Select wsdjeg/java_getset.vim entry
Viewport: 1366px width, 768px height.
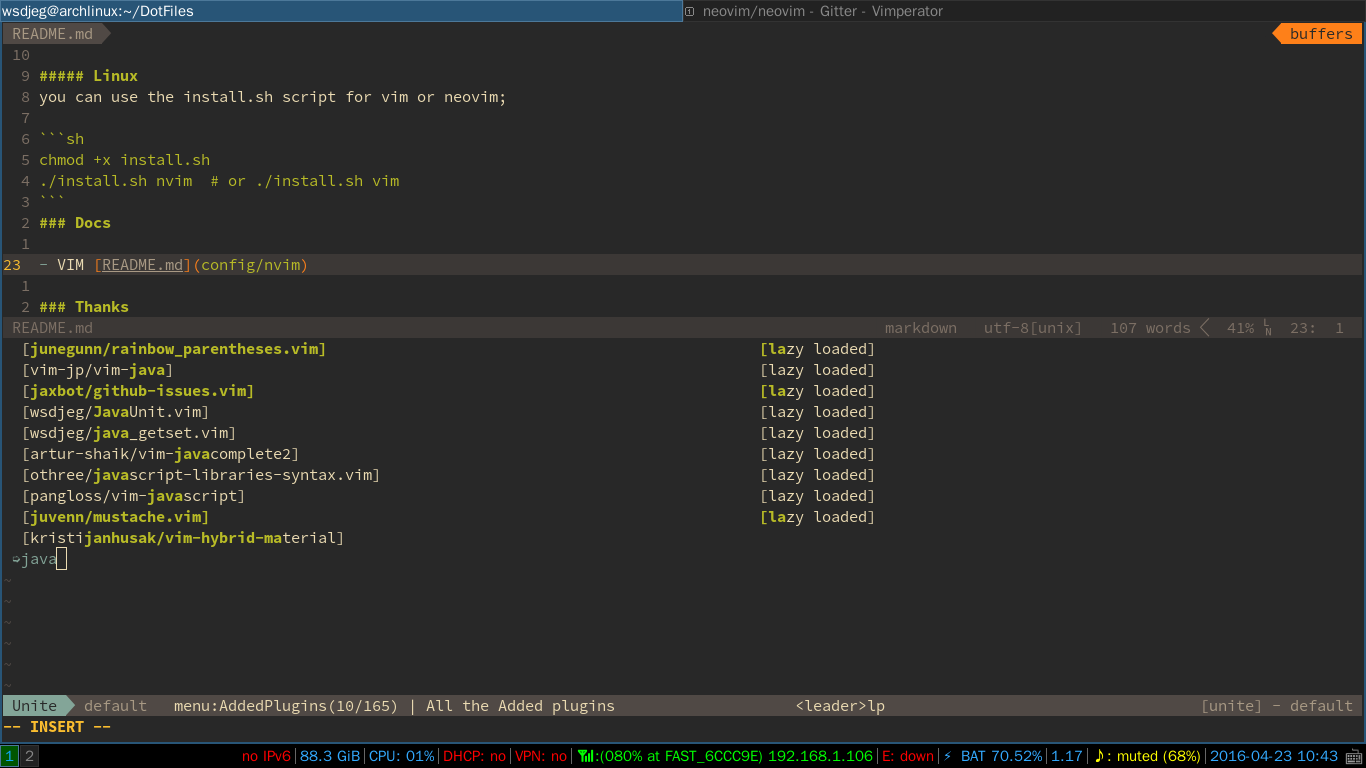(x=129, y=433)
